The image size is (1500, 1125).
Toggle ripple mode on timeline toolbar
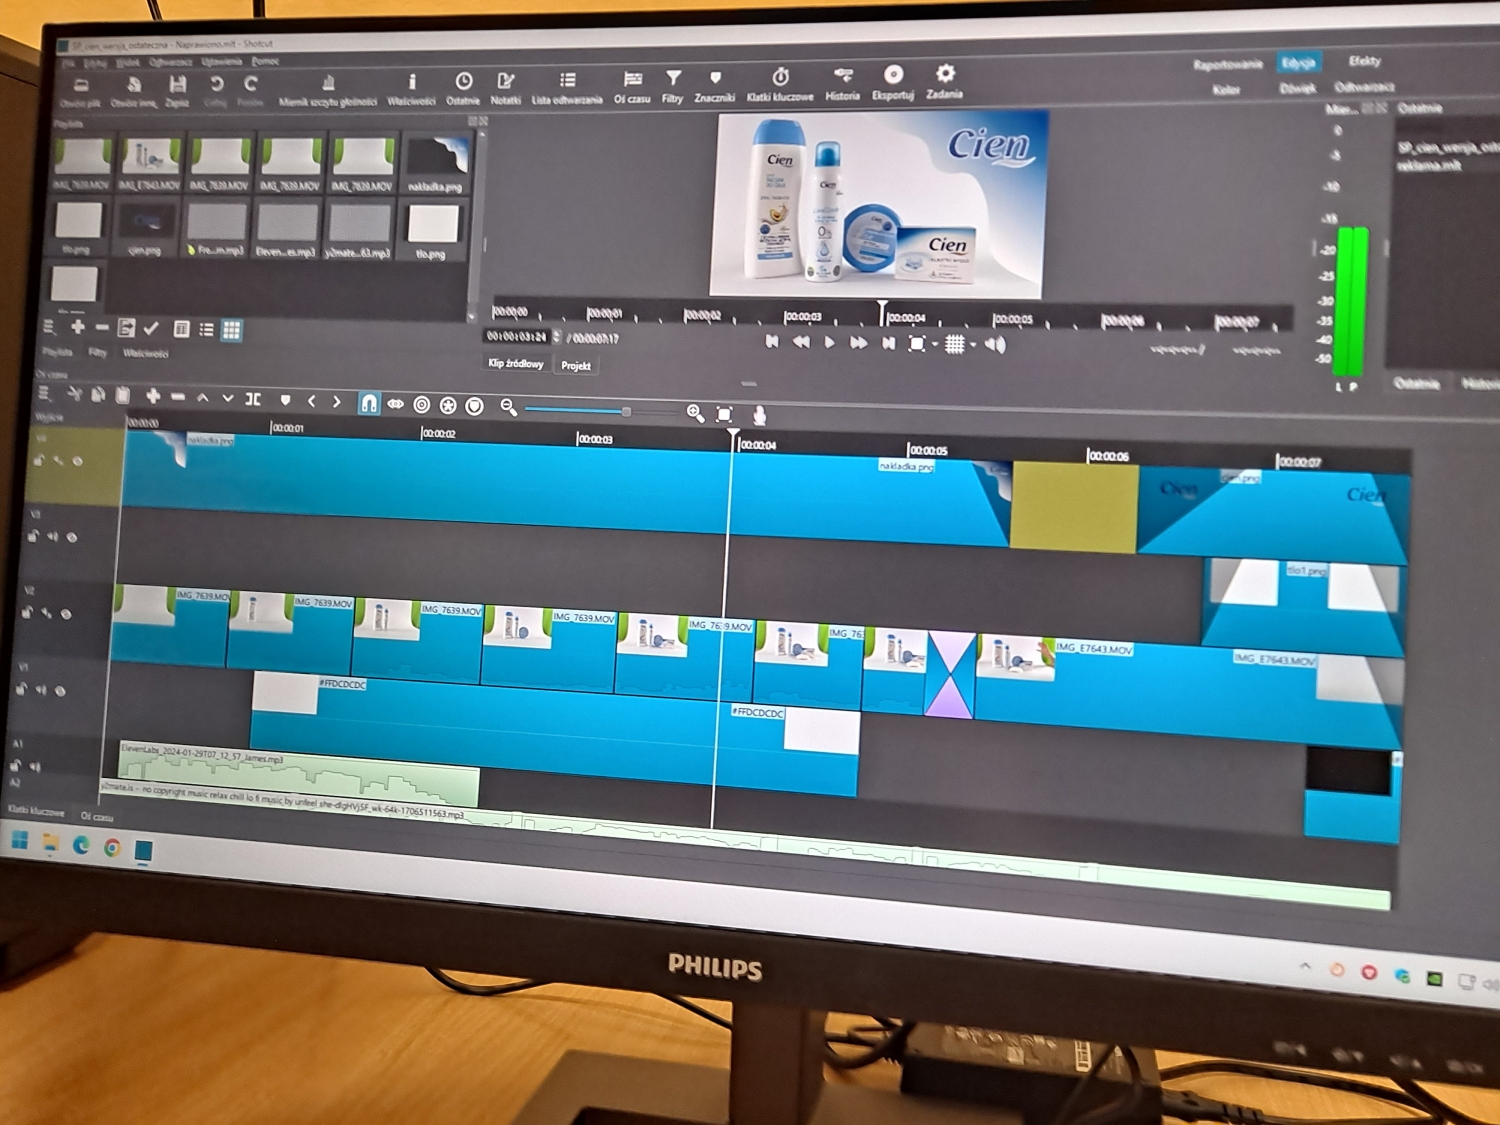pyautogui.click(x=422, y=405)
